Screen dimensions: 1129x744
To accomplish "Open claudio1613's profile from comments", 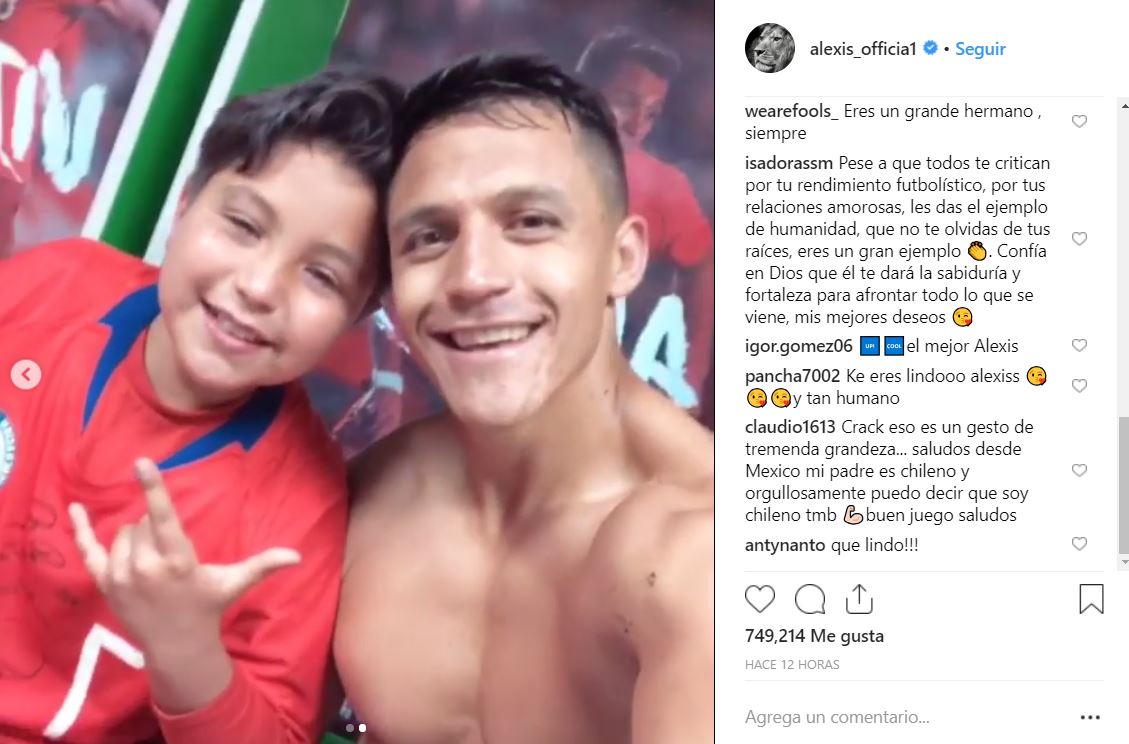I will (x=790, y=427).
